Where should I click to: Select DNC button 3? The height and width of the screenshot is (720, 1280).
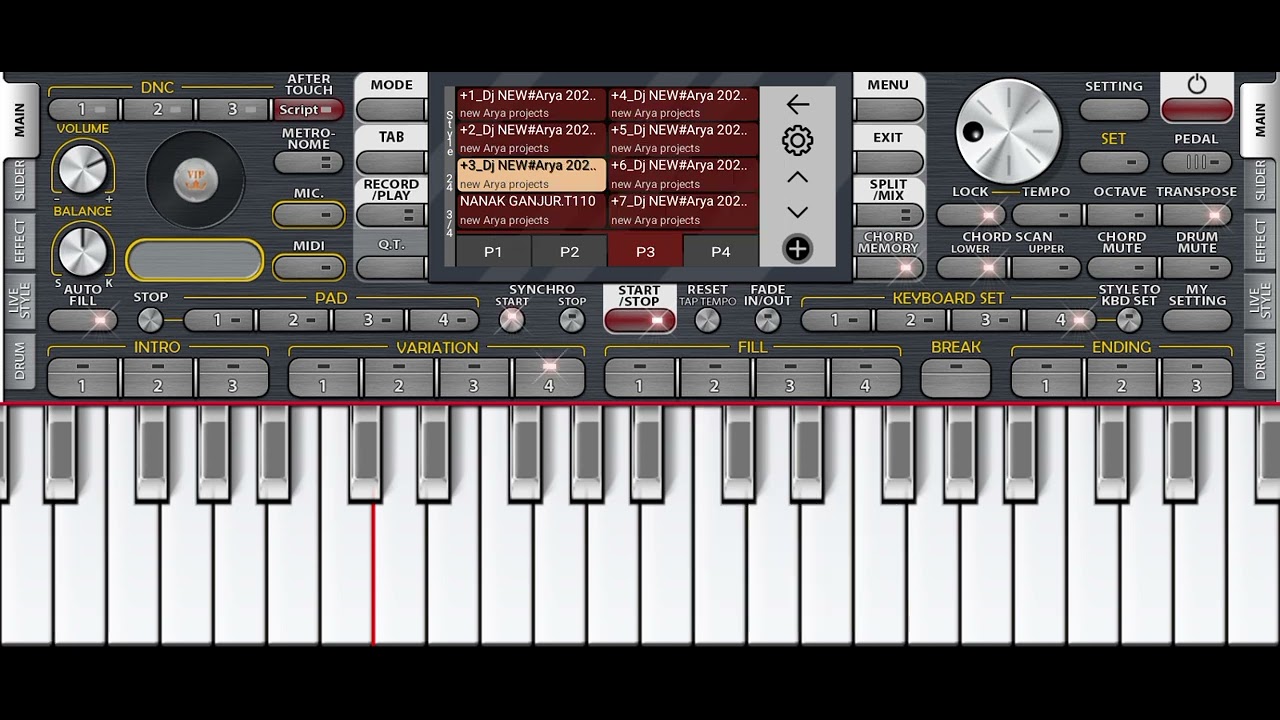234,110
